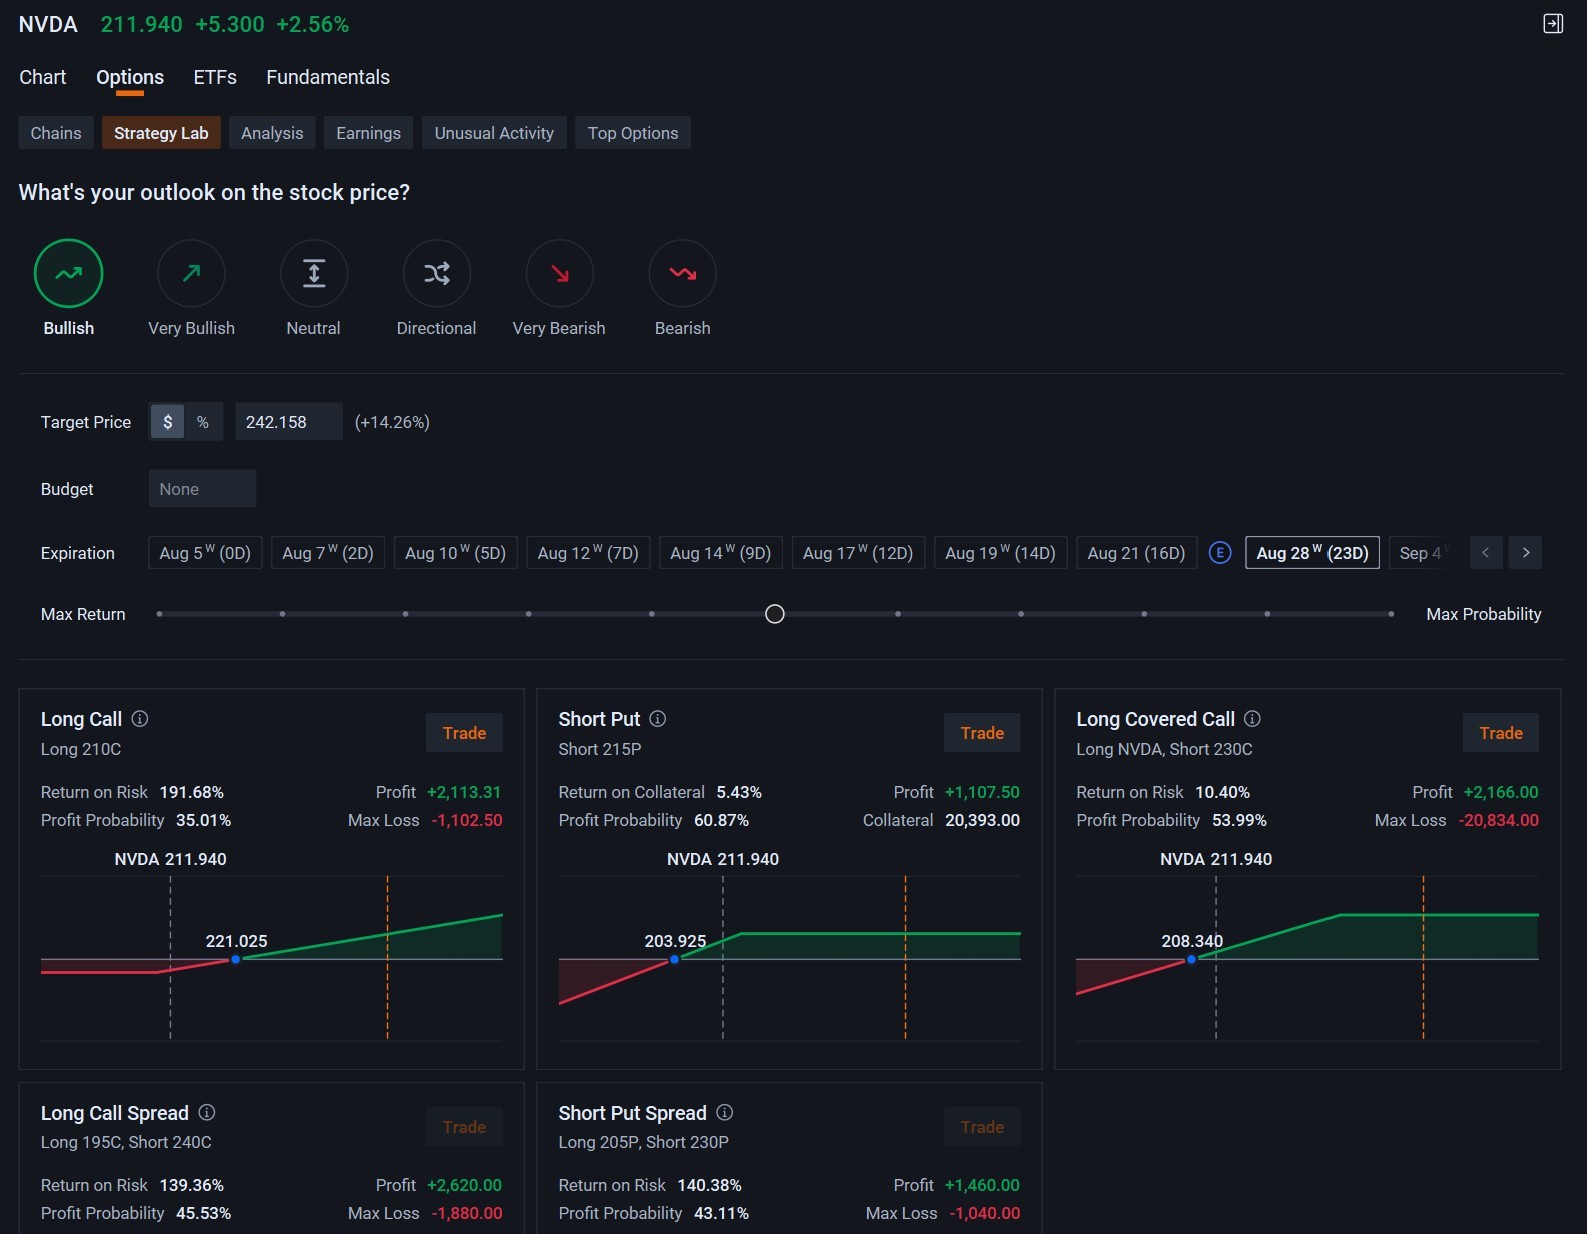This screenshot has width=1587, height=1234.
Task: Select the Bullish outlook icon
Action: point(69,273)
